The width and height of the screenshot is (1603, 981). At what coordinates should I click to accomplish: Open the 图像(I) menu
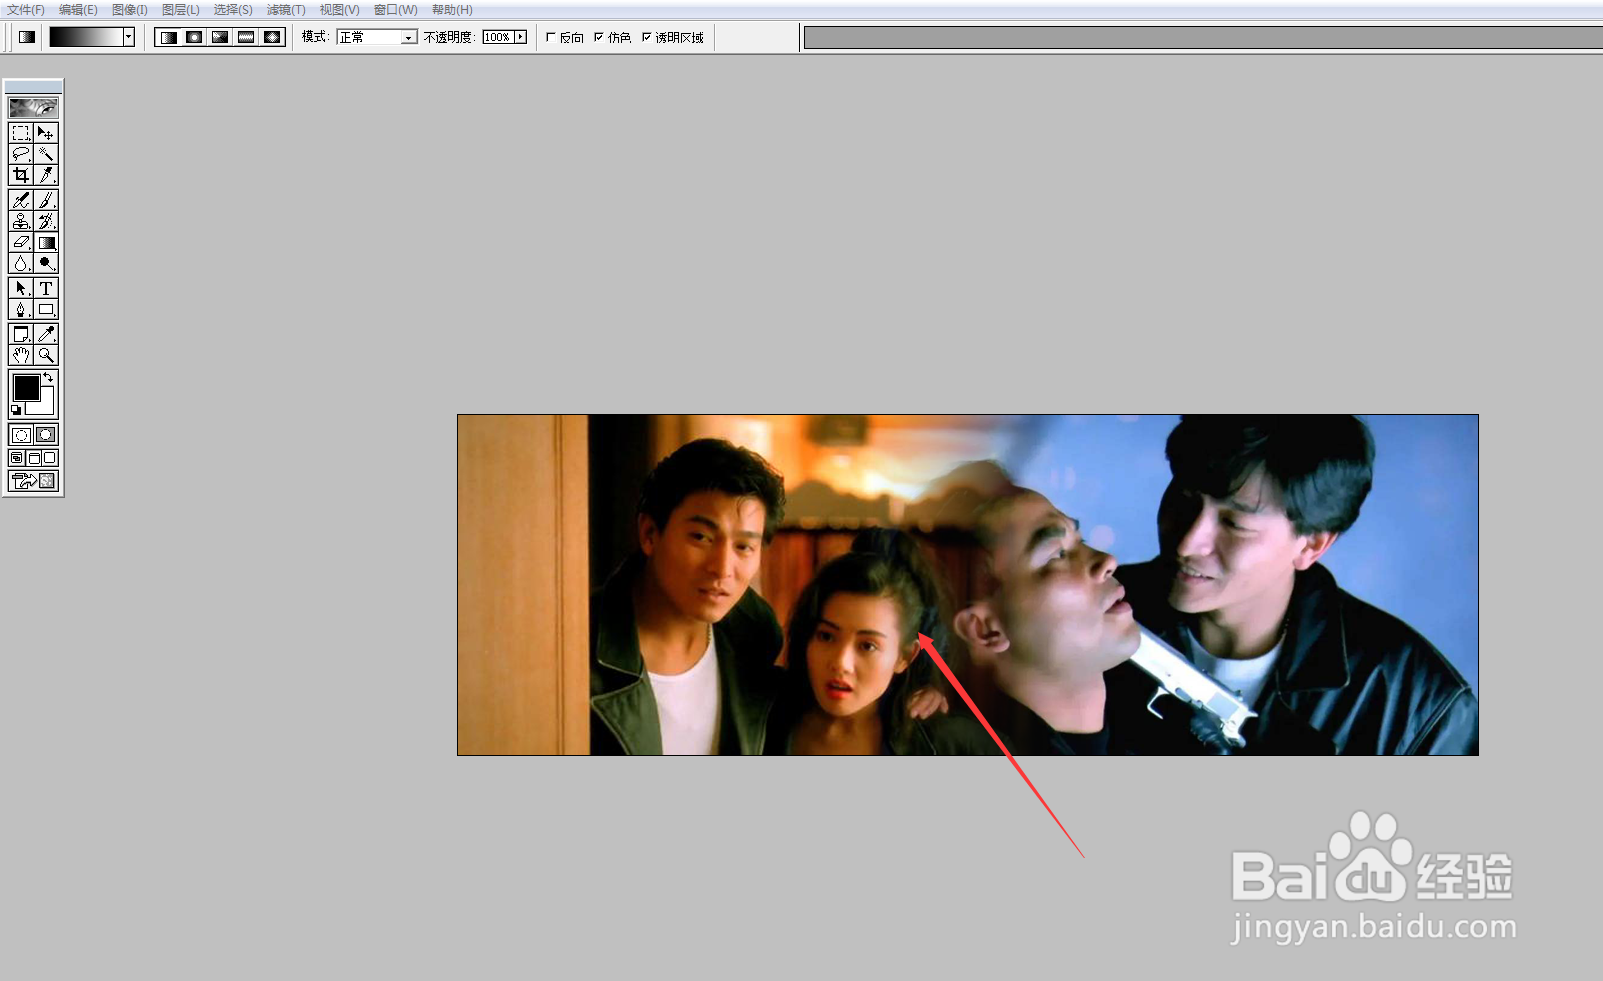(130, 10)
